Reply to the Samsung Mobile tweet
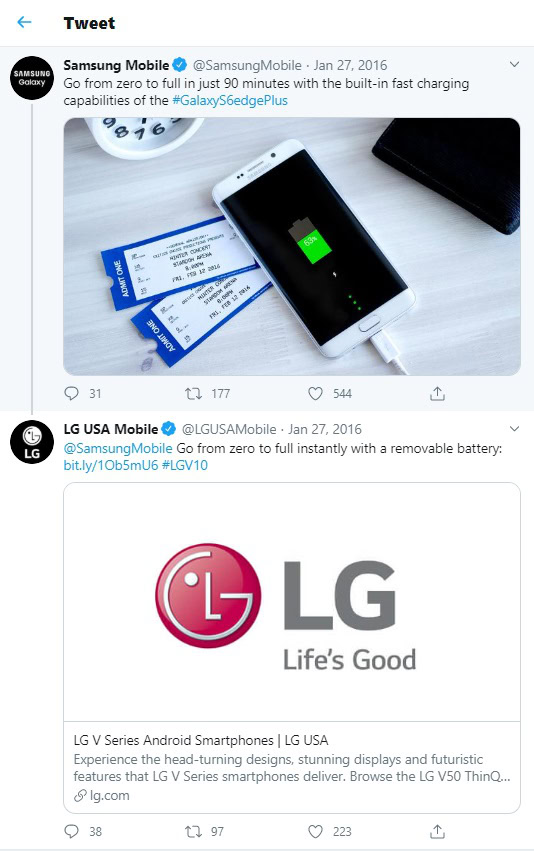The height and width of the screenshot is (851, 534). tap(71, 393)
